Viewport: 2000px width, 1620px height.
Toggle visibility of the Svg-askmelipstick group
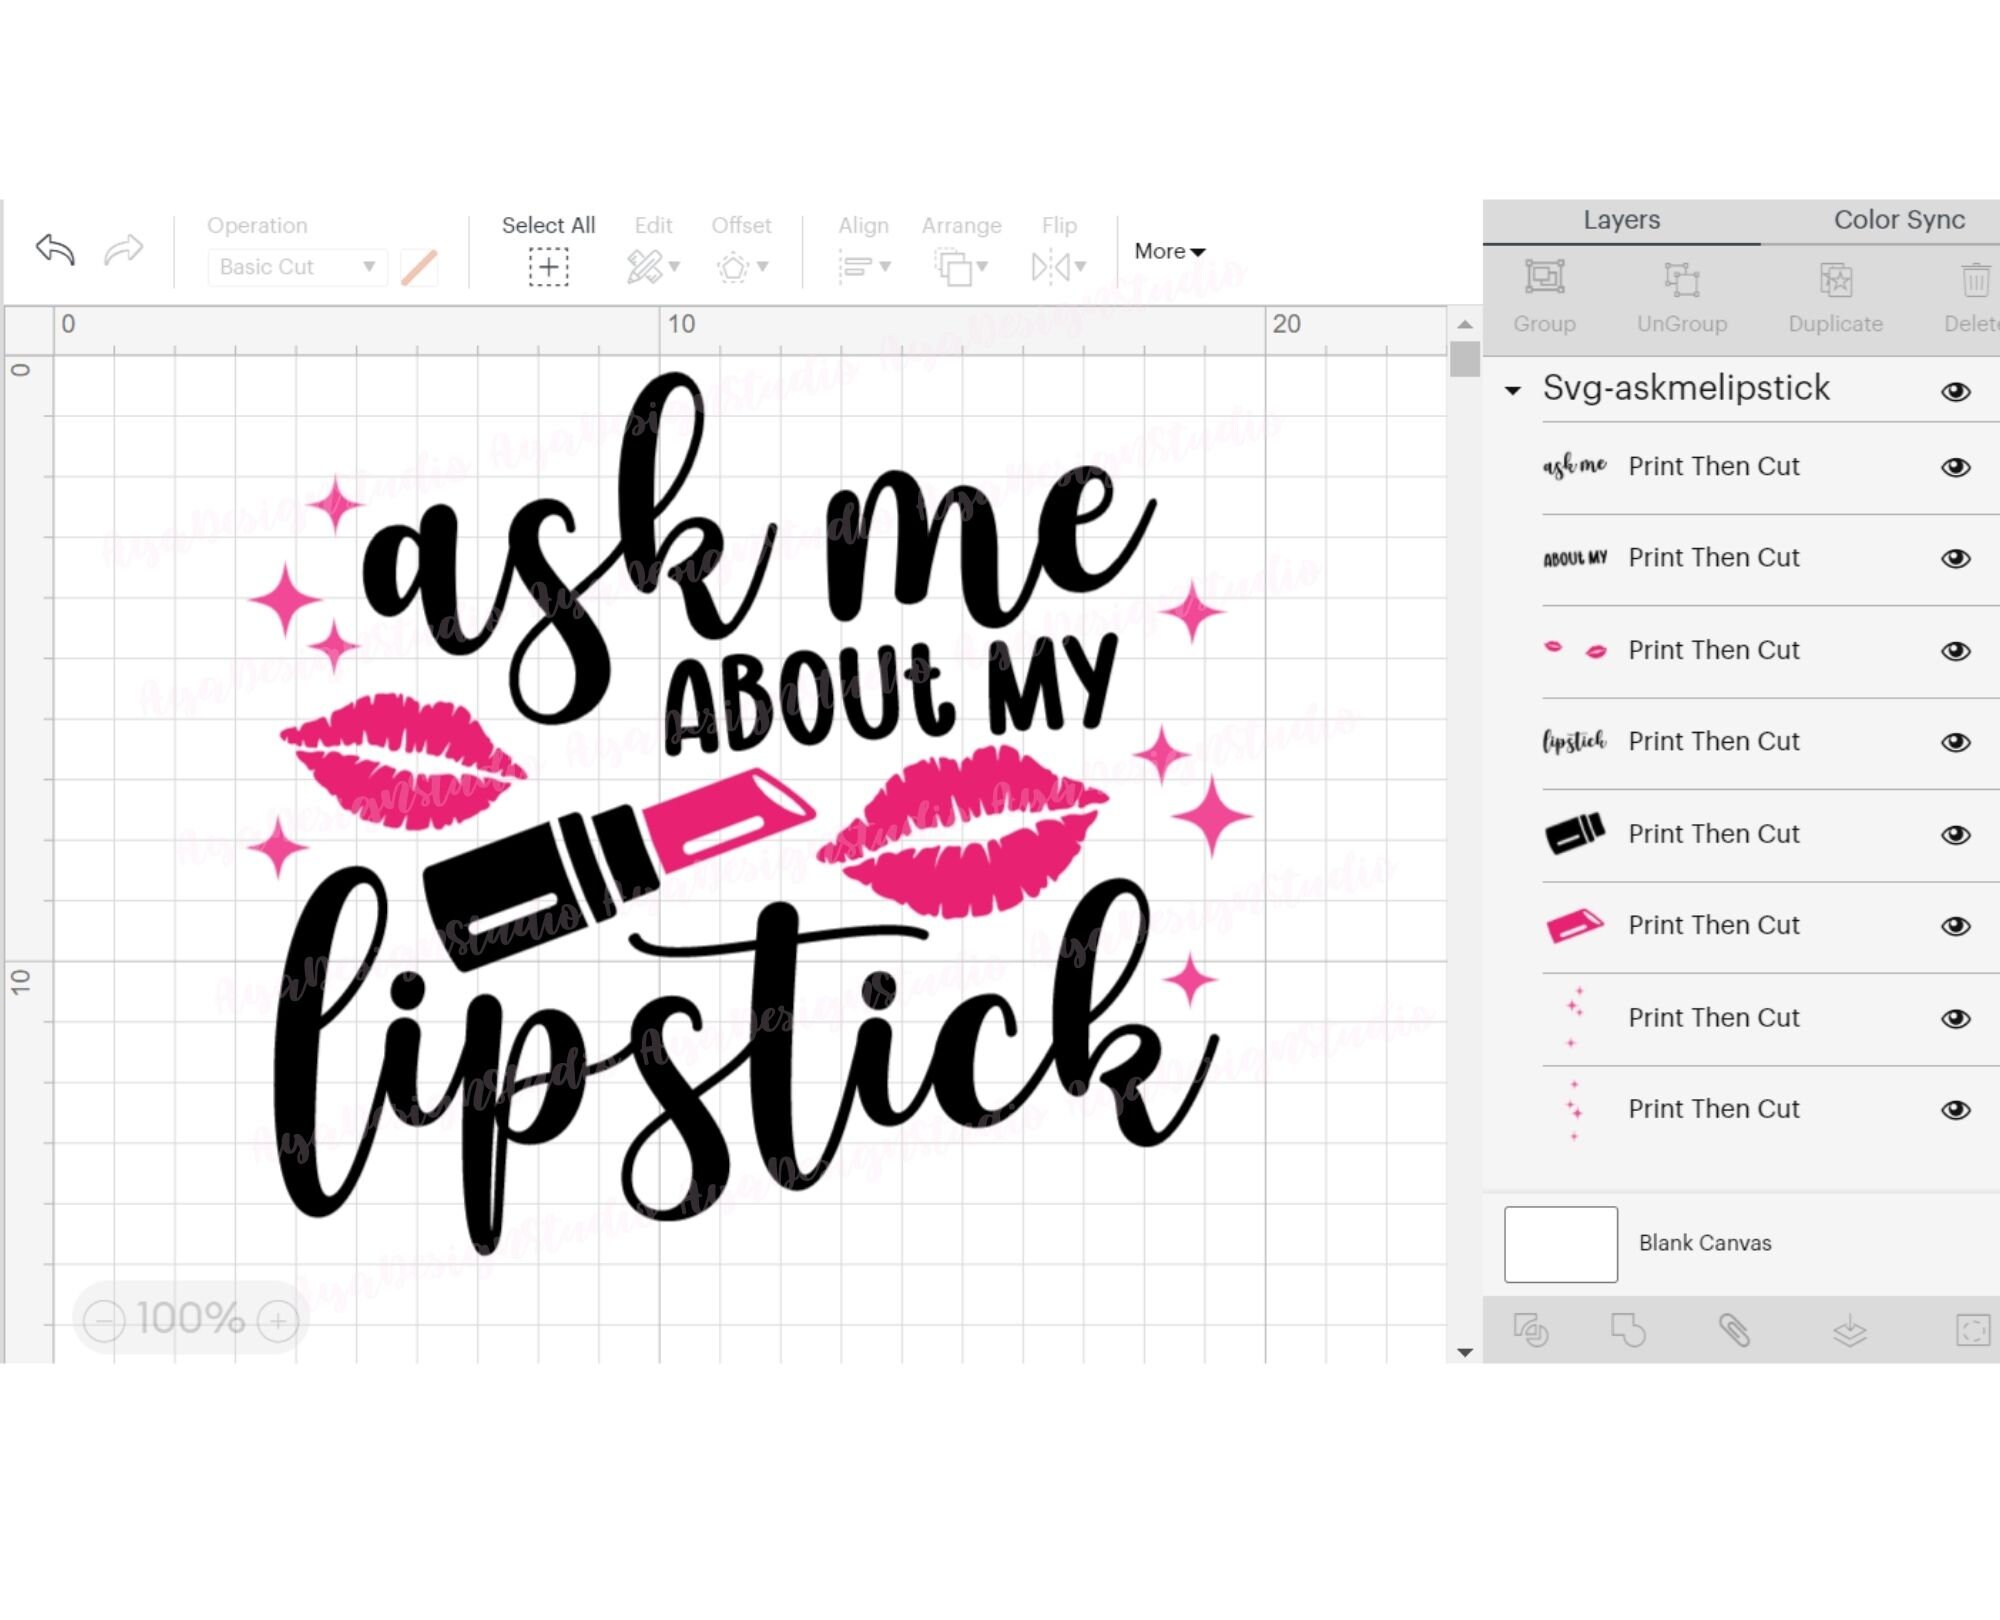1957,391
